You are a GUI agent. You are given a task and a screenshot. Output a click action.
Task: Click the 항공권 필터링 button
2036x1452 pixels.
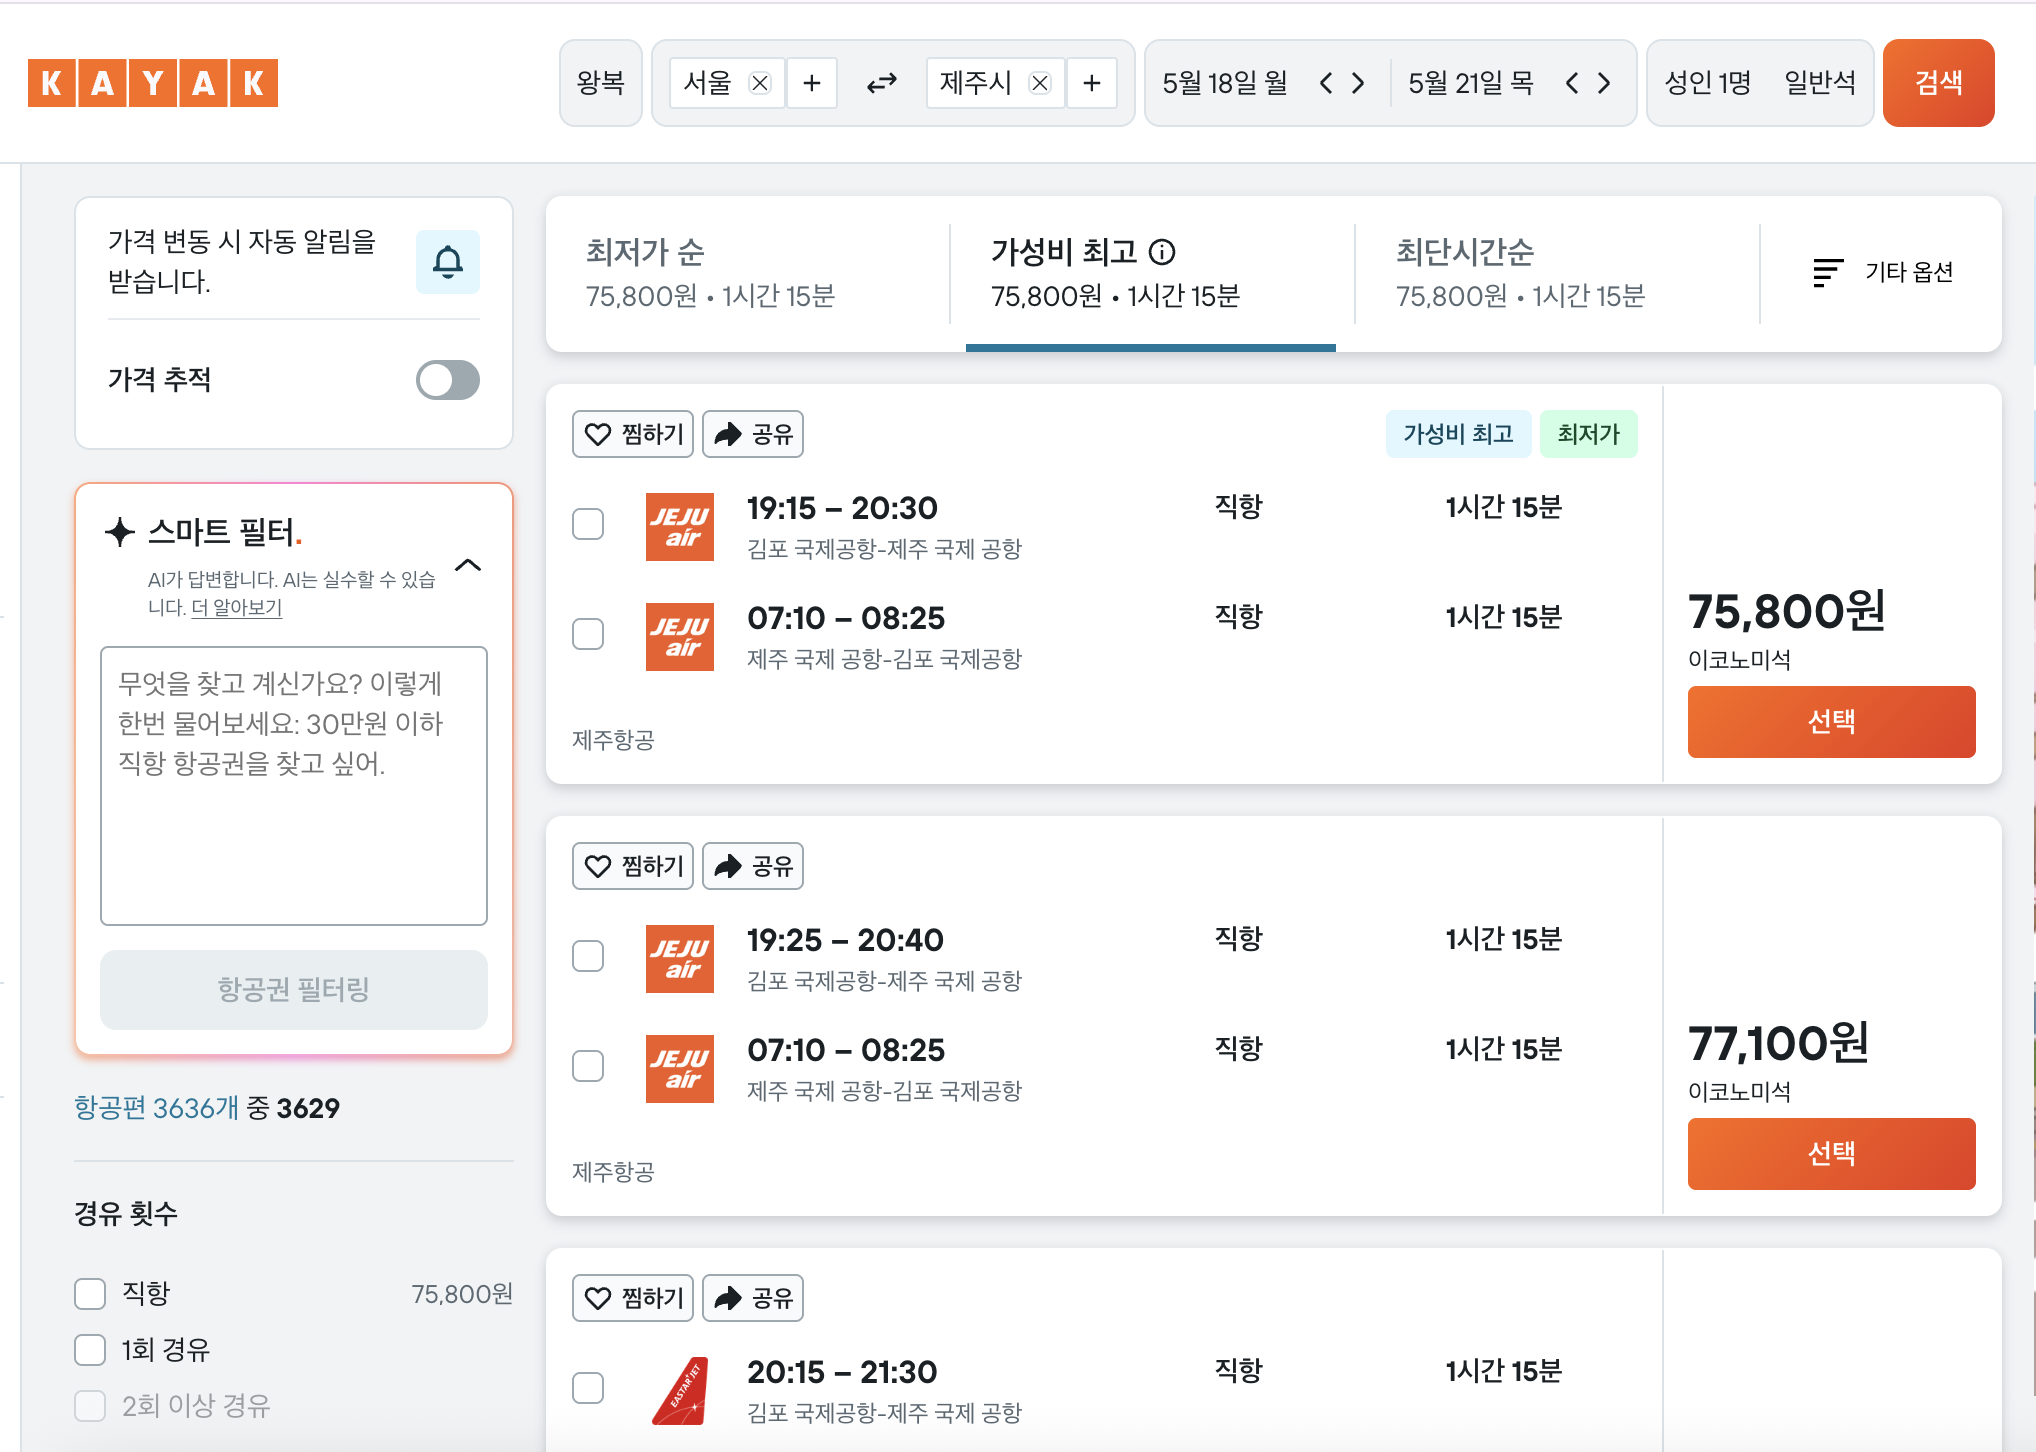tap(294, 990)
